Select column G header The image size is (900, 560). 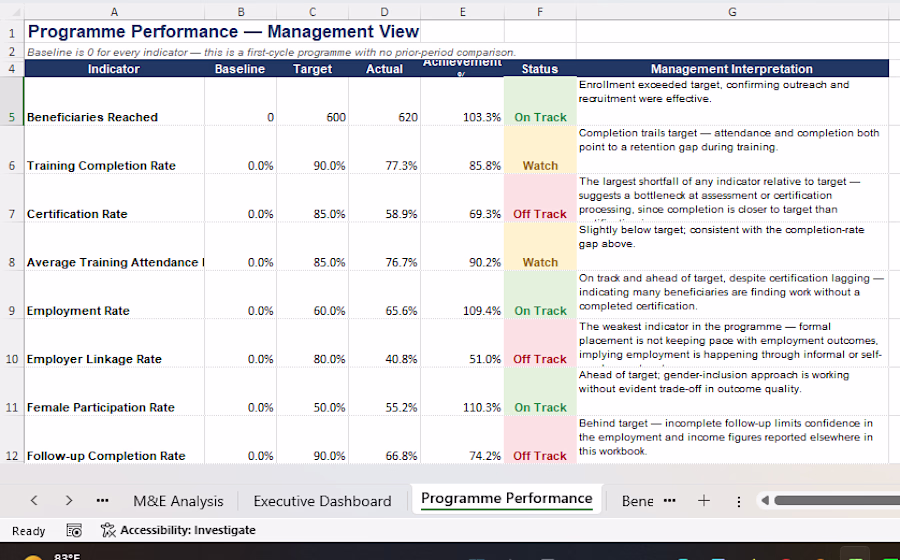click(732, 12)
